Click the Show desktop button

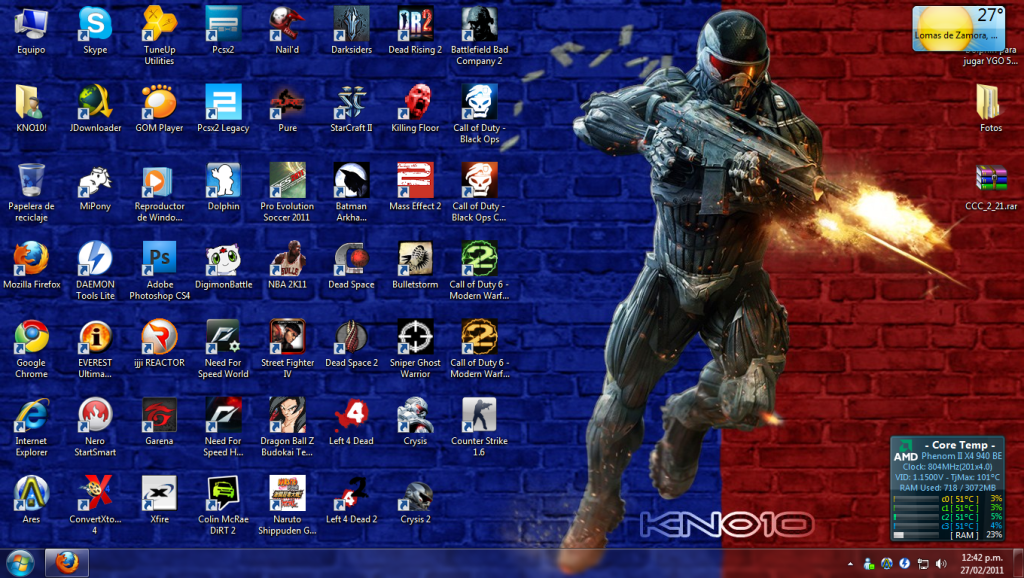click(1019, 564)
